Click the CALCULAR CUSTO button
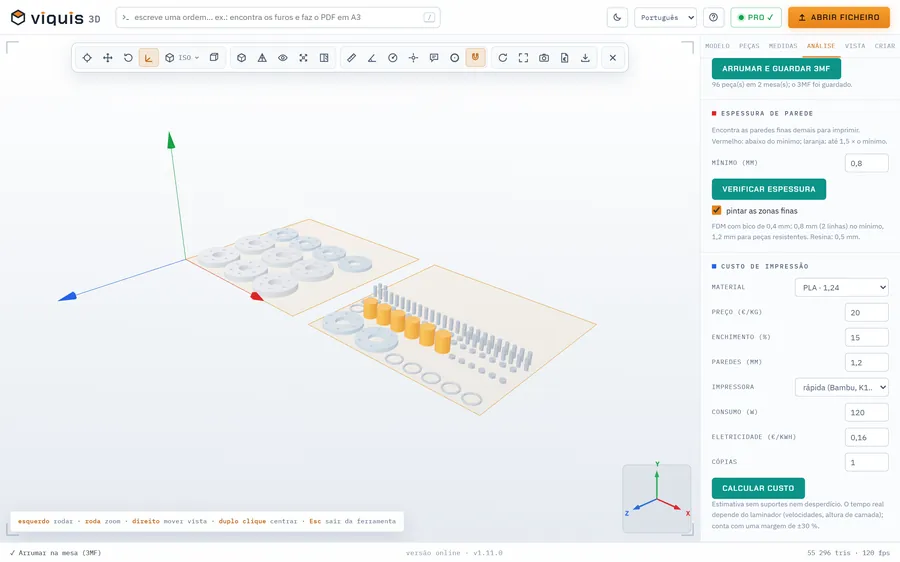The height and width of the screenshot is (562, 900). click(758, 489)
